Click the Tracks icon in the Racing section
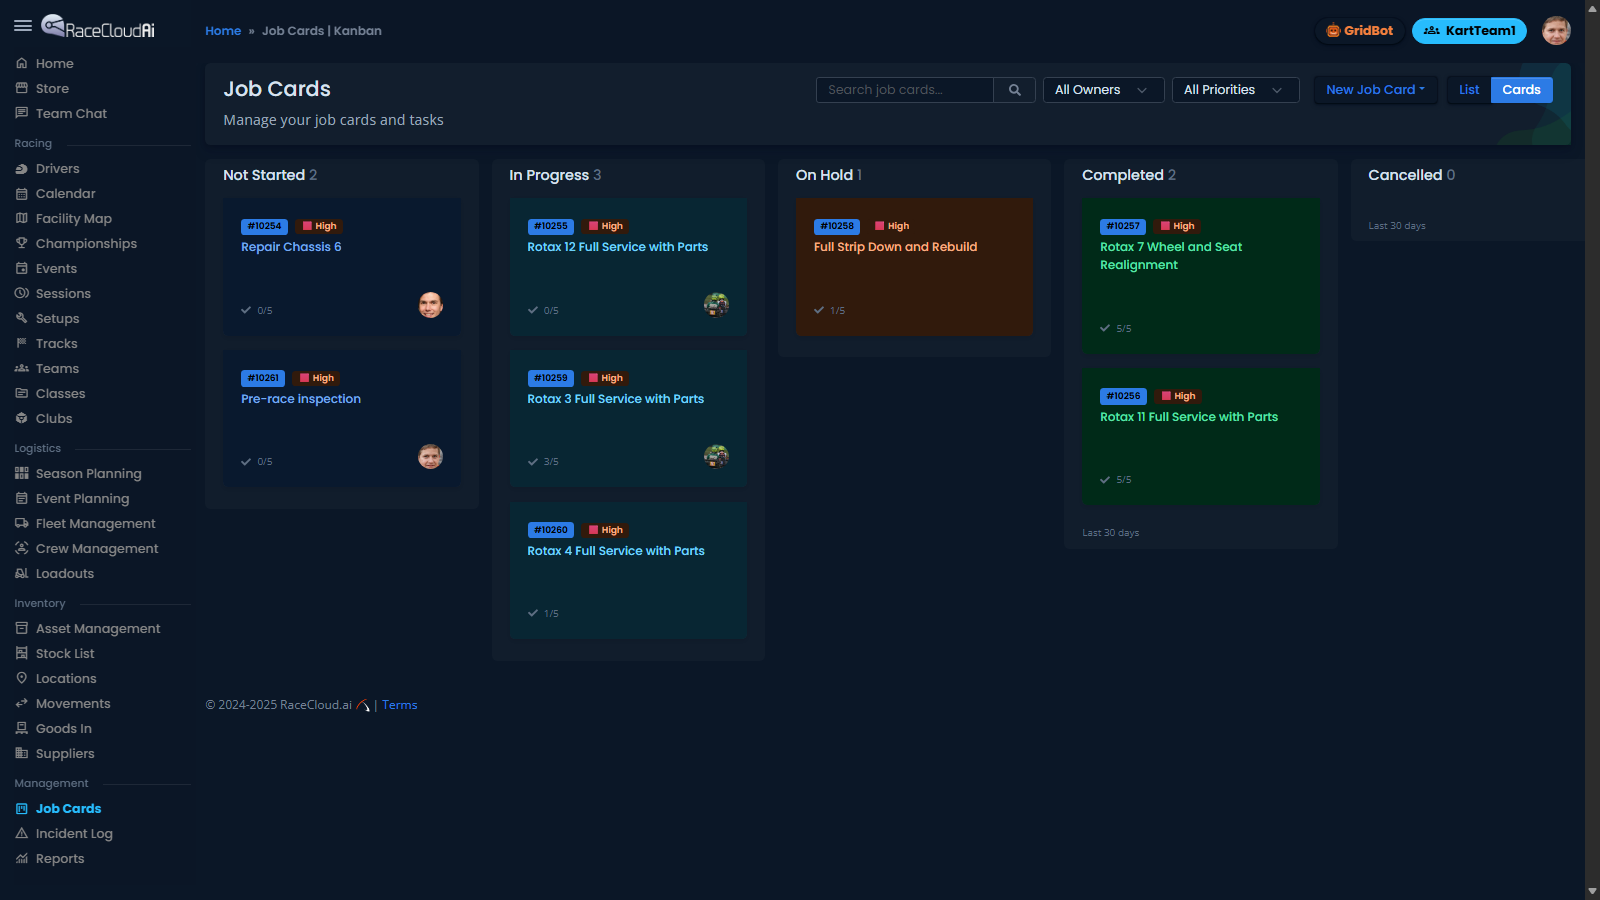Screen dimensions: 1600x900 click(22, 343)
